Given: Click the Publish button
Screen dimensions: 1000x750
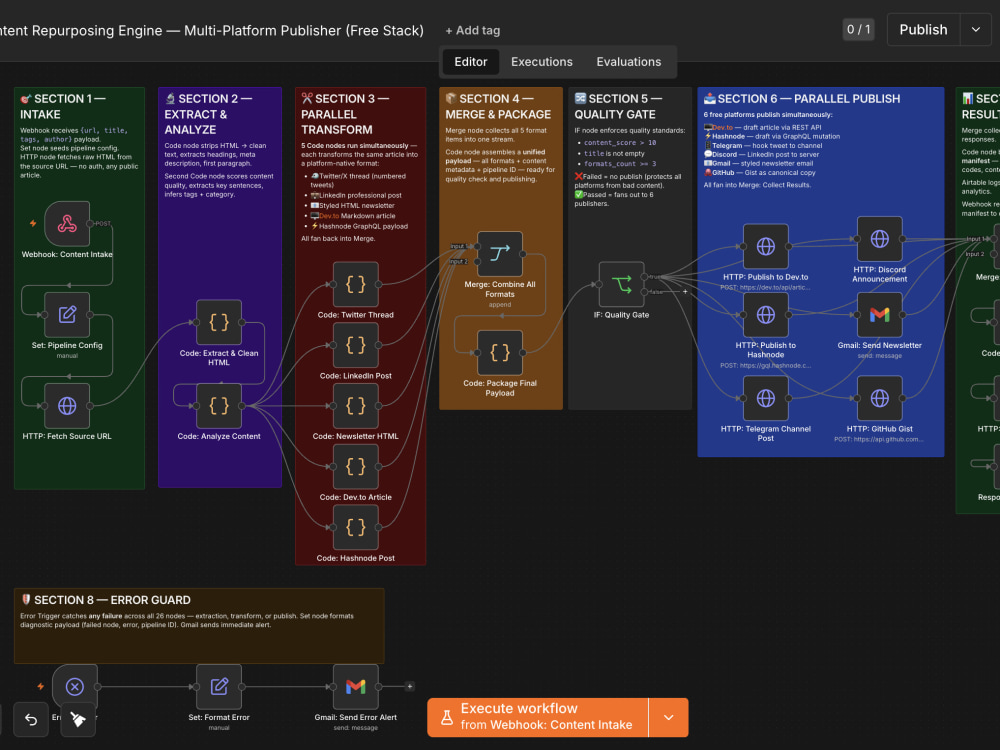Looking at the screenshot, I should [x=923, y=30].
